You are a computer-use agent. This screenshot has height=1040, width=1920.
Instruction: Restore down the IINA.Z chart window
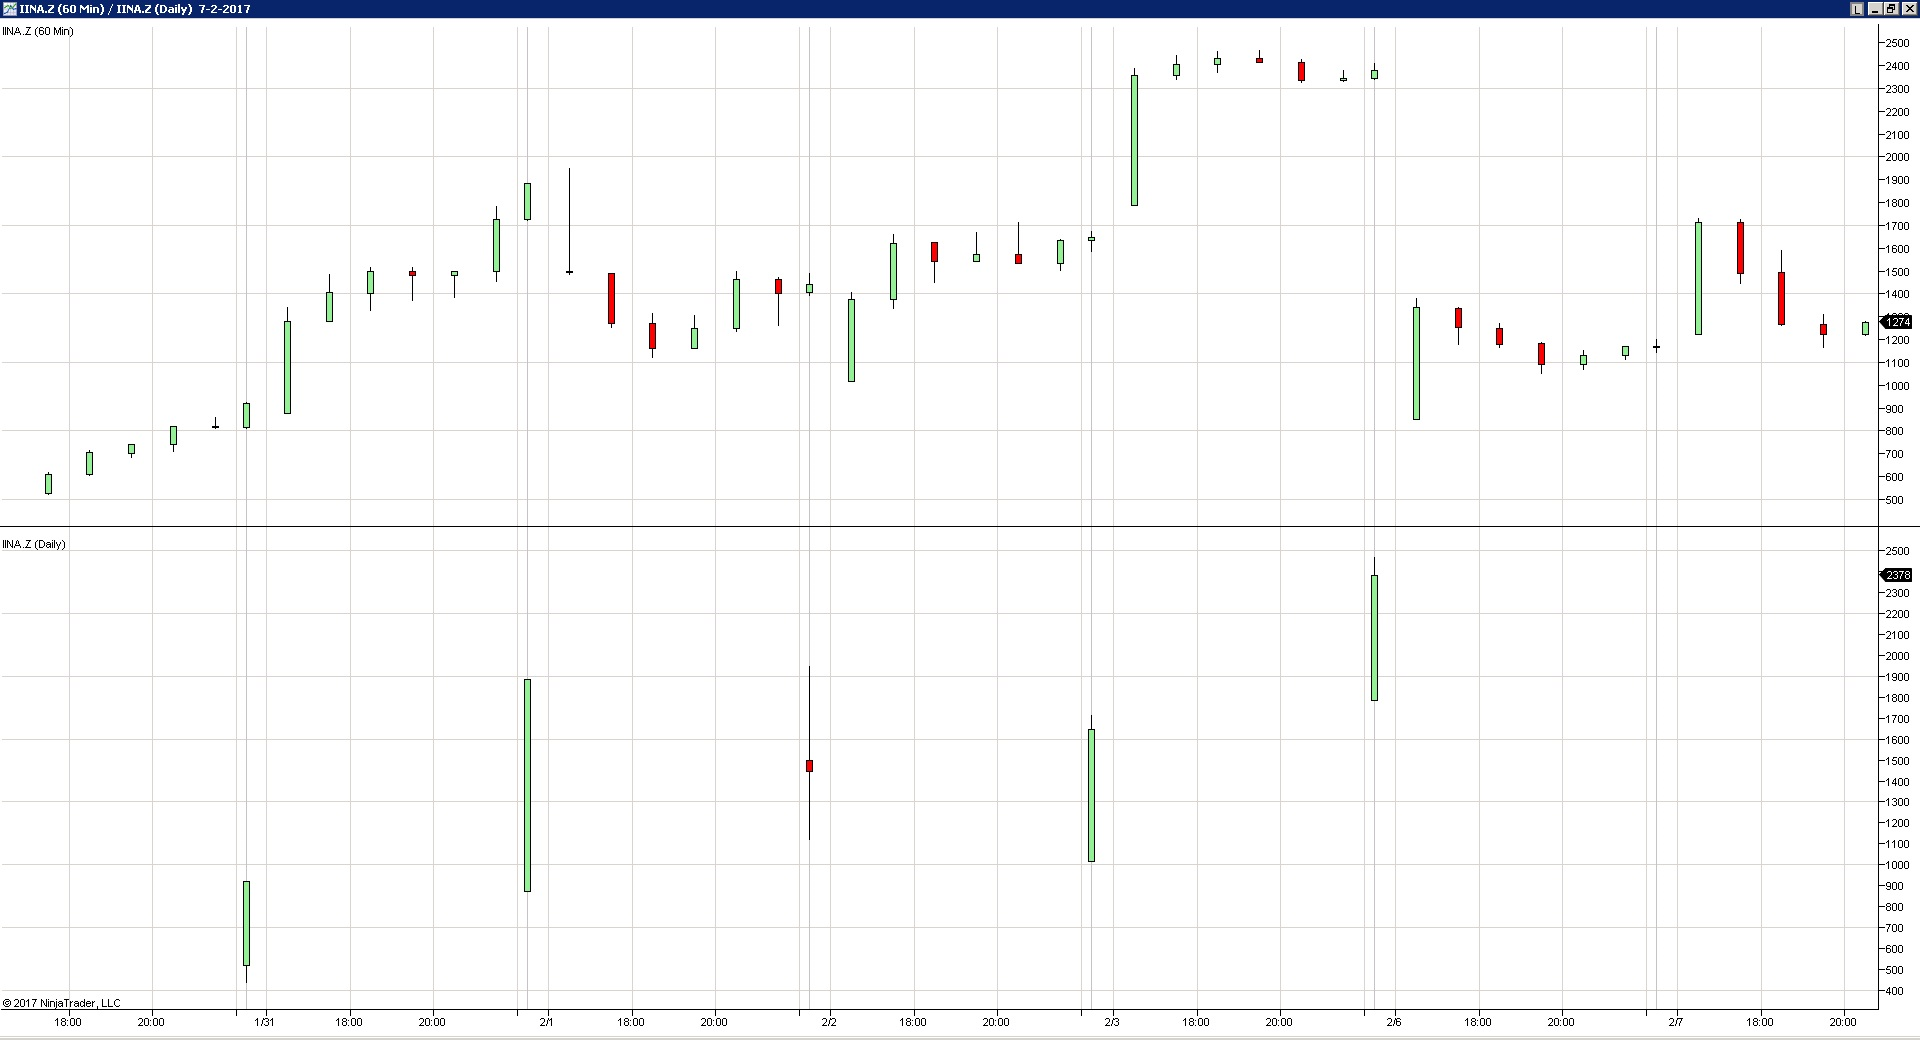[1891, 9]
